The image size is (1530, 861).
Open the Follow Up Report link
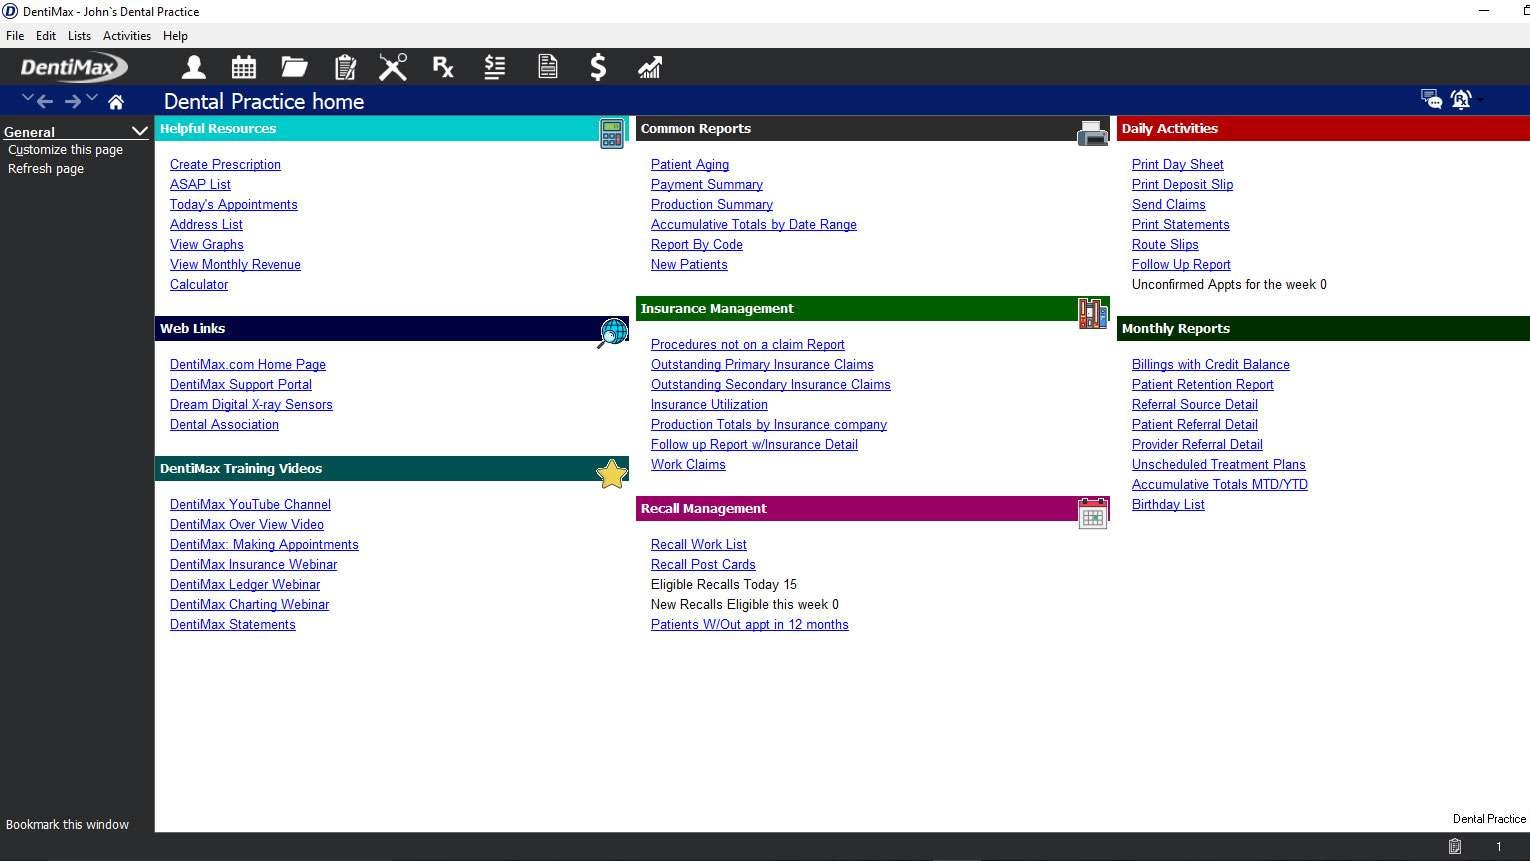1181,265
